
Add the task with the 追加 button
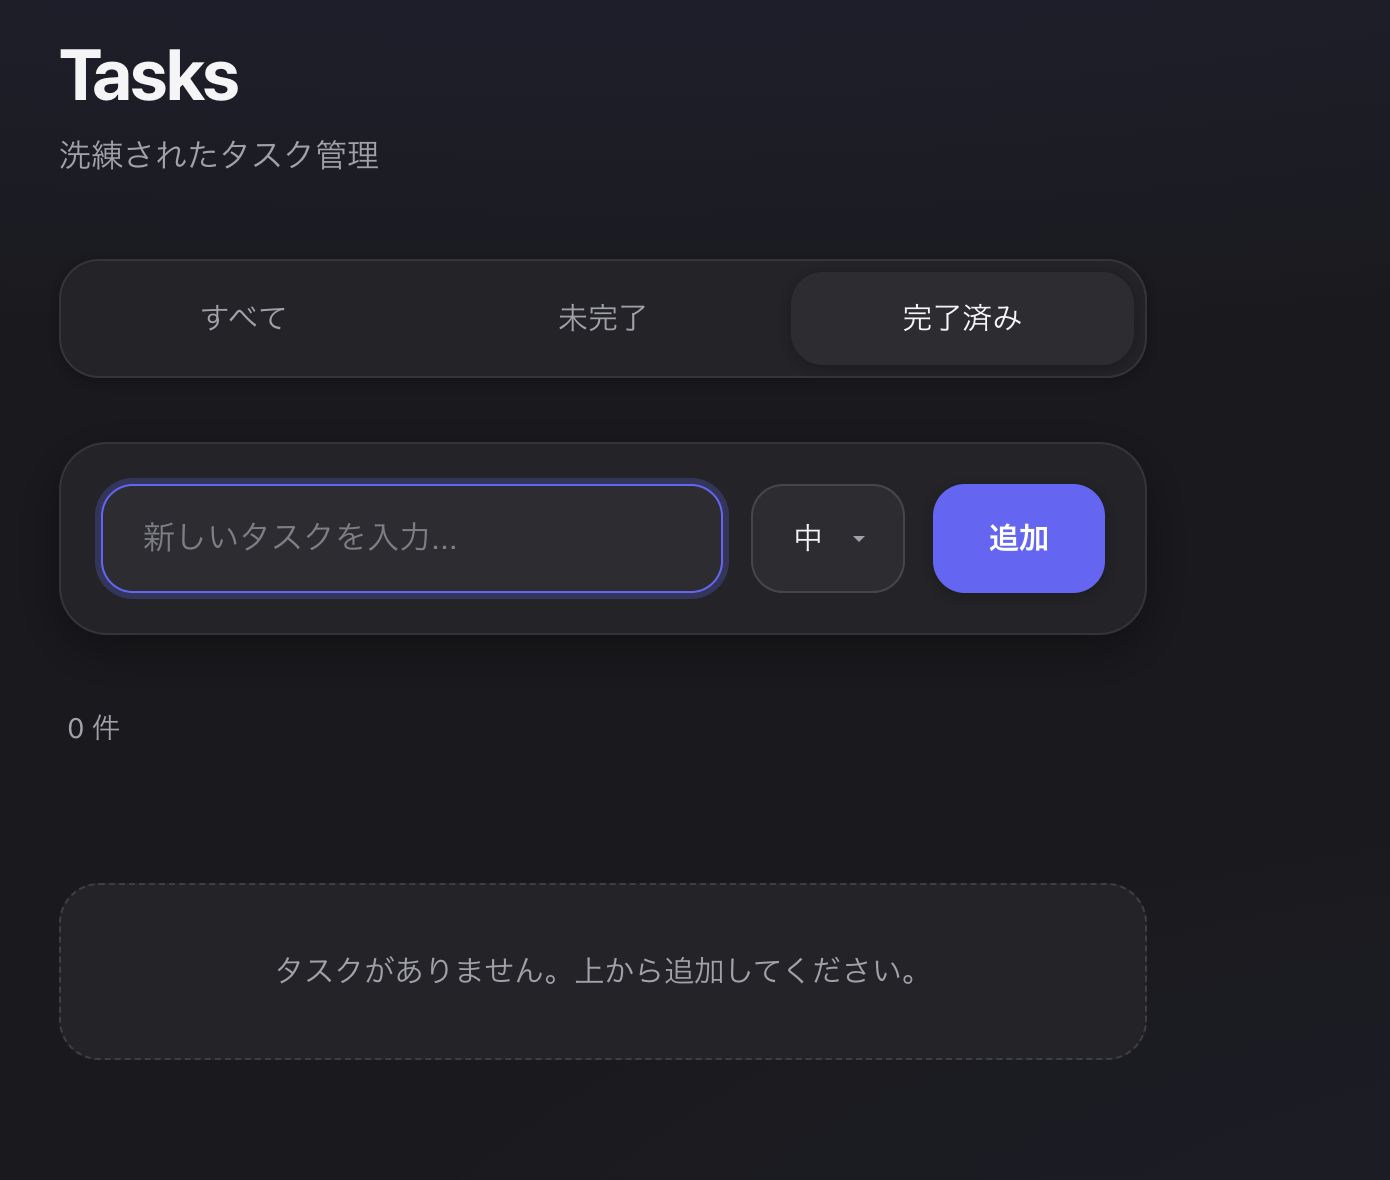(1019, 538)
